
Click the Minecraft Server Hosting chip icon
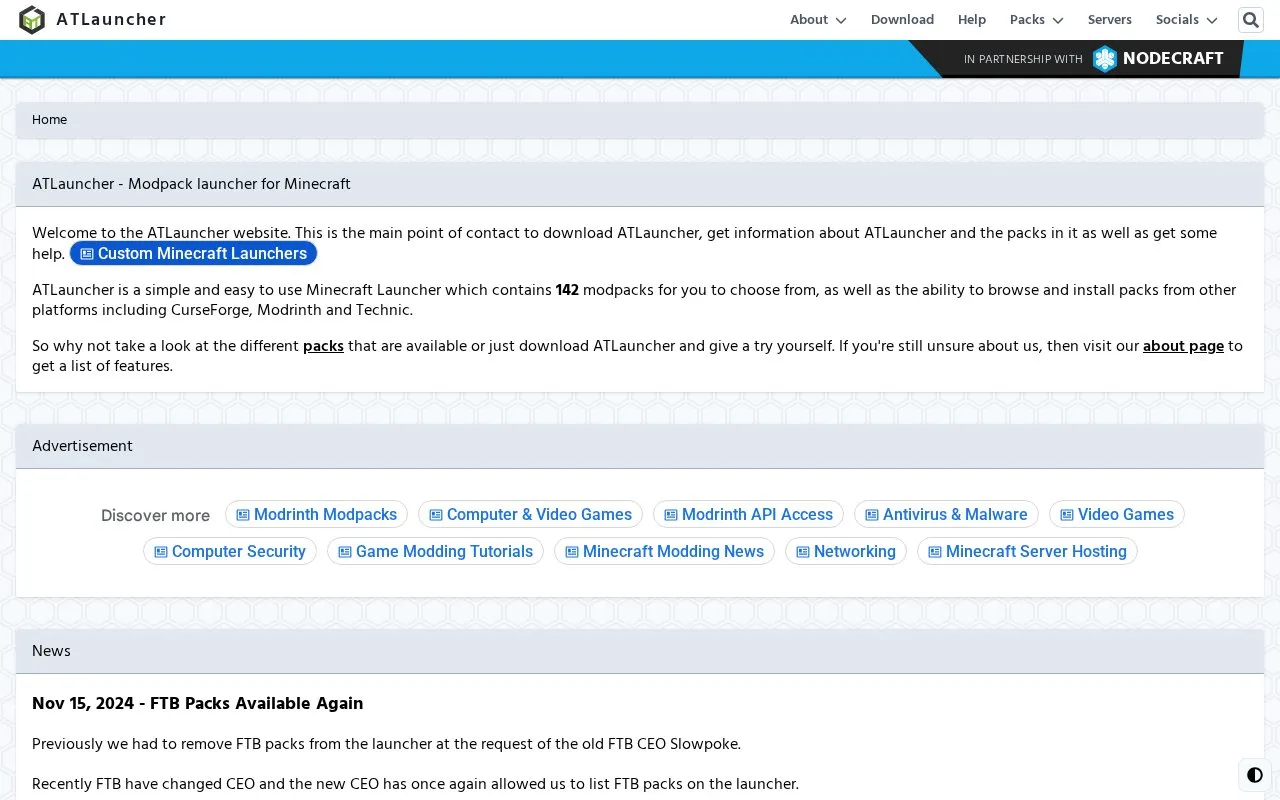click(935, 552)
